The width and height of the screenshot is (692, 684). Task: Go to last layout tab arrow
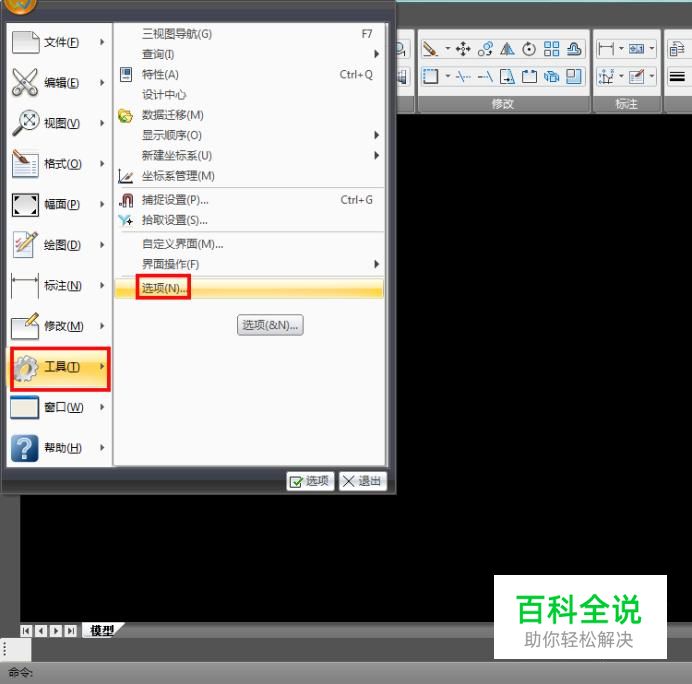pos(71,631)
